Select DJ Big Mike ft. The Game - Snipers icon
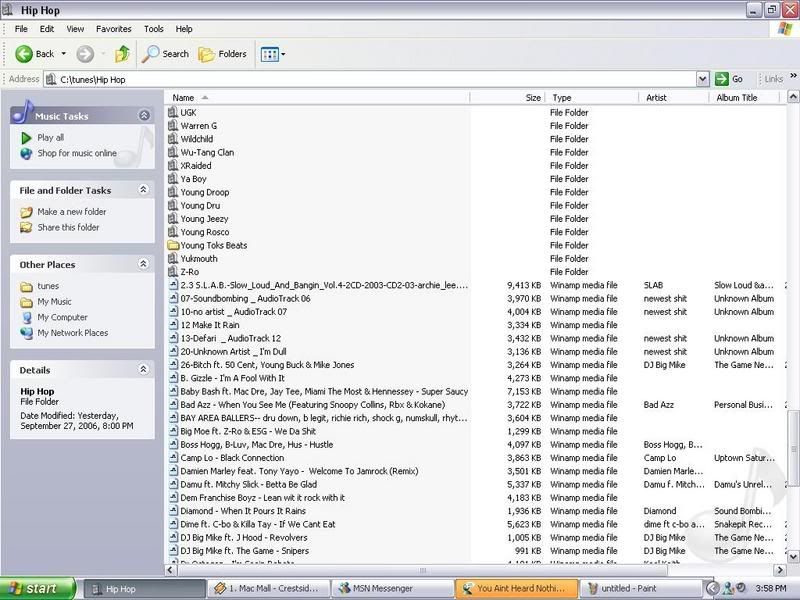The image size is (800, 600). 173,551
